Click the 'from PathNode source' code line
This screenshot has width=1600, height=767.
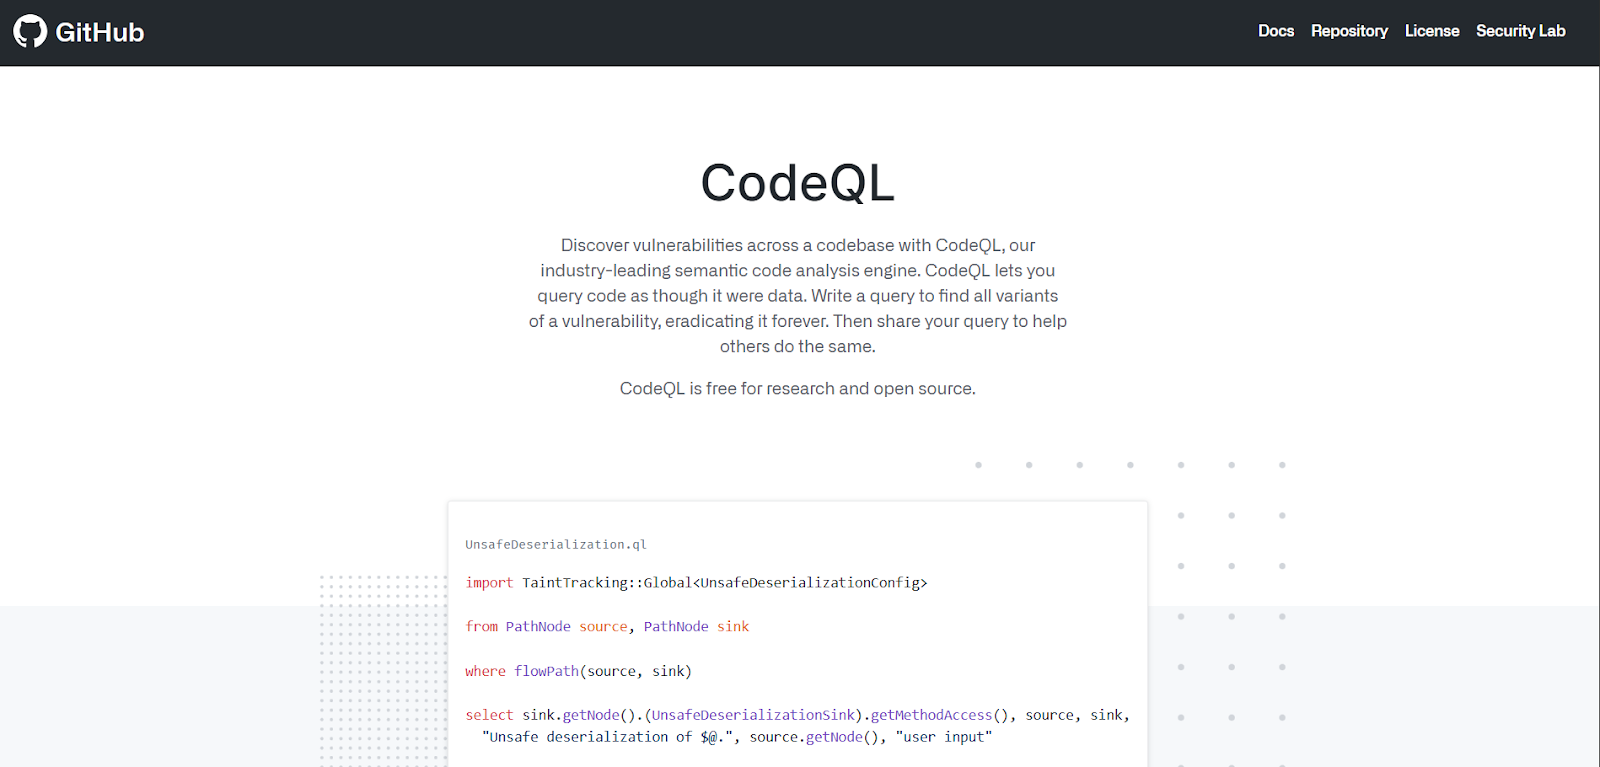click(x=607, y=626)
